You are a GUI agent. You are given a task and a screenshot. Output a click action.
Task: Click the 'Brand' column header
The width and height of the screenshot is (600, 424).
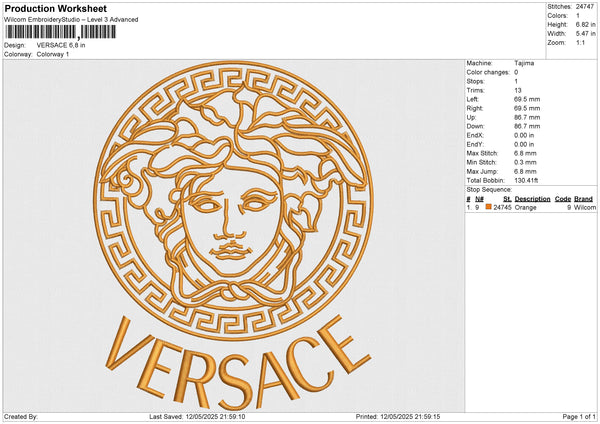583,199
